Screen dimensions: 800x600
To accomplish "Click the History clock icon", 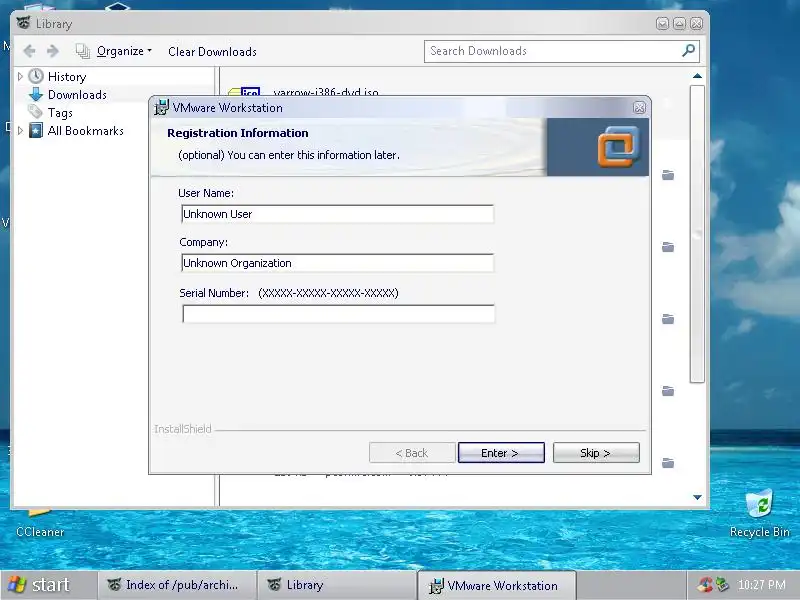I will (36, 77).
